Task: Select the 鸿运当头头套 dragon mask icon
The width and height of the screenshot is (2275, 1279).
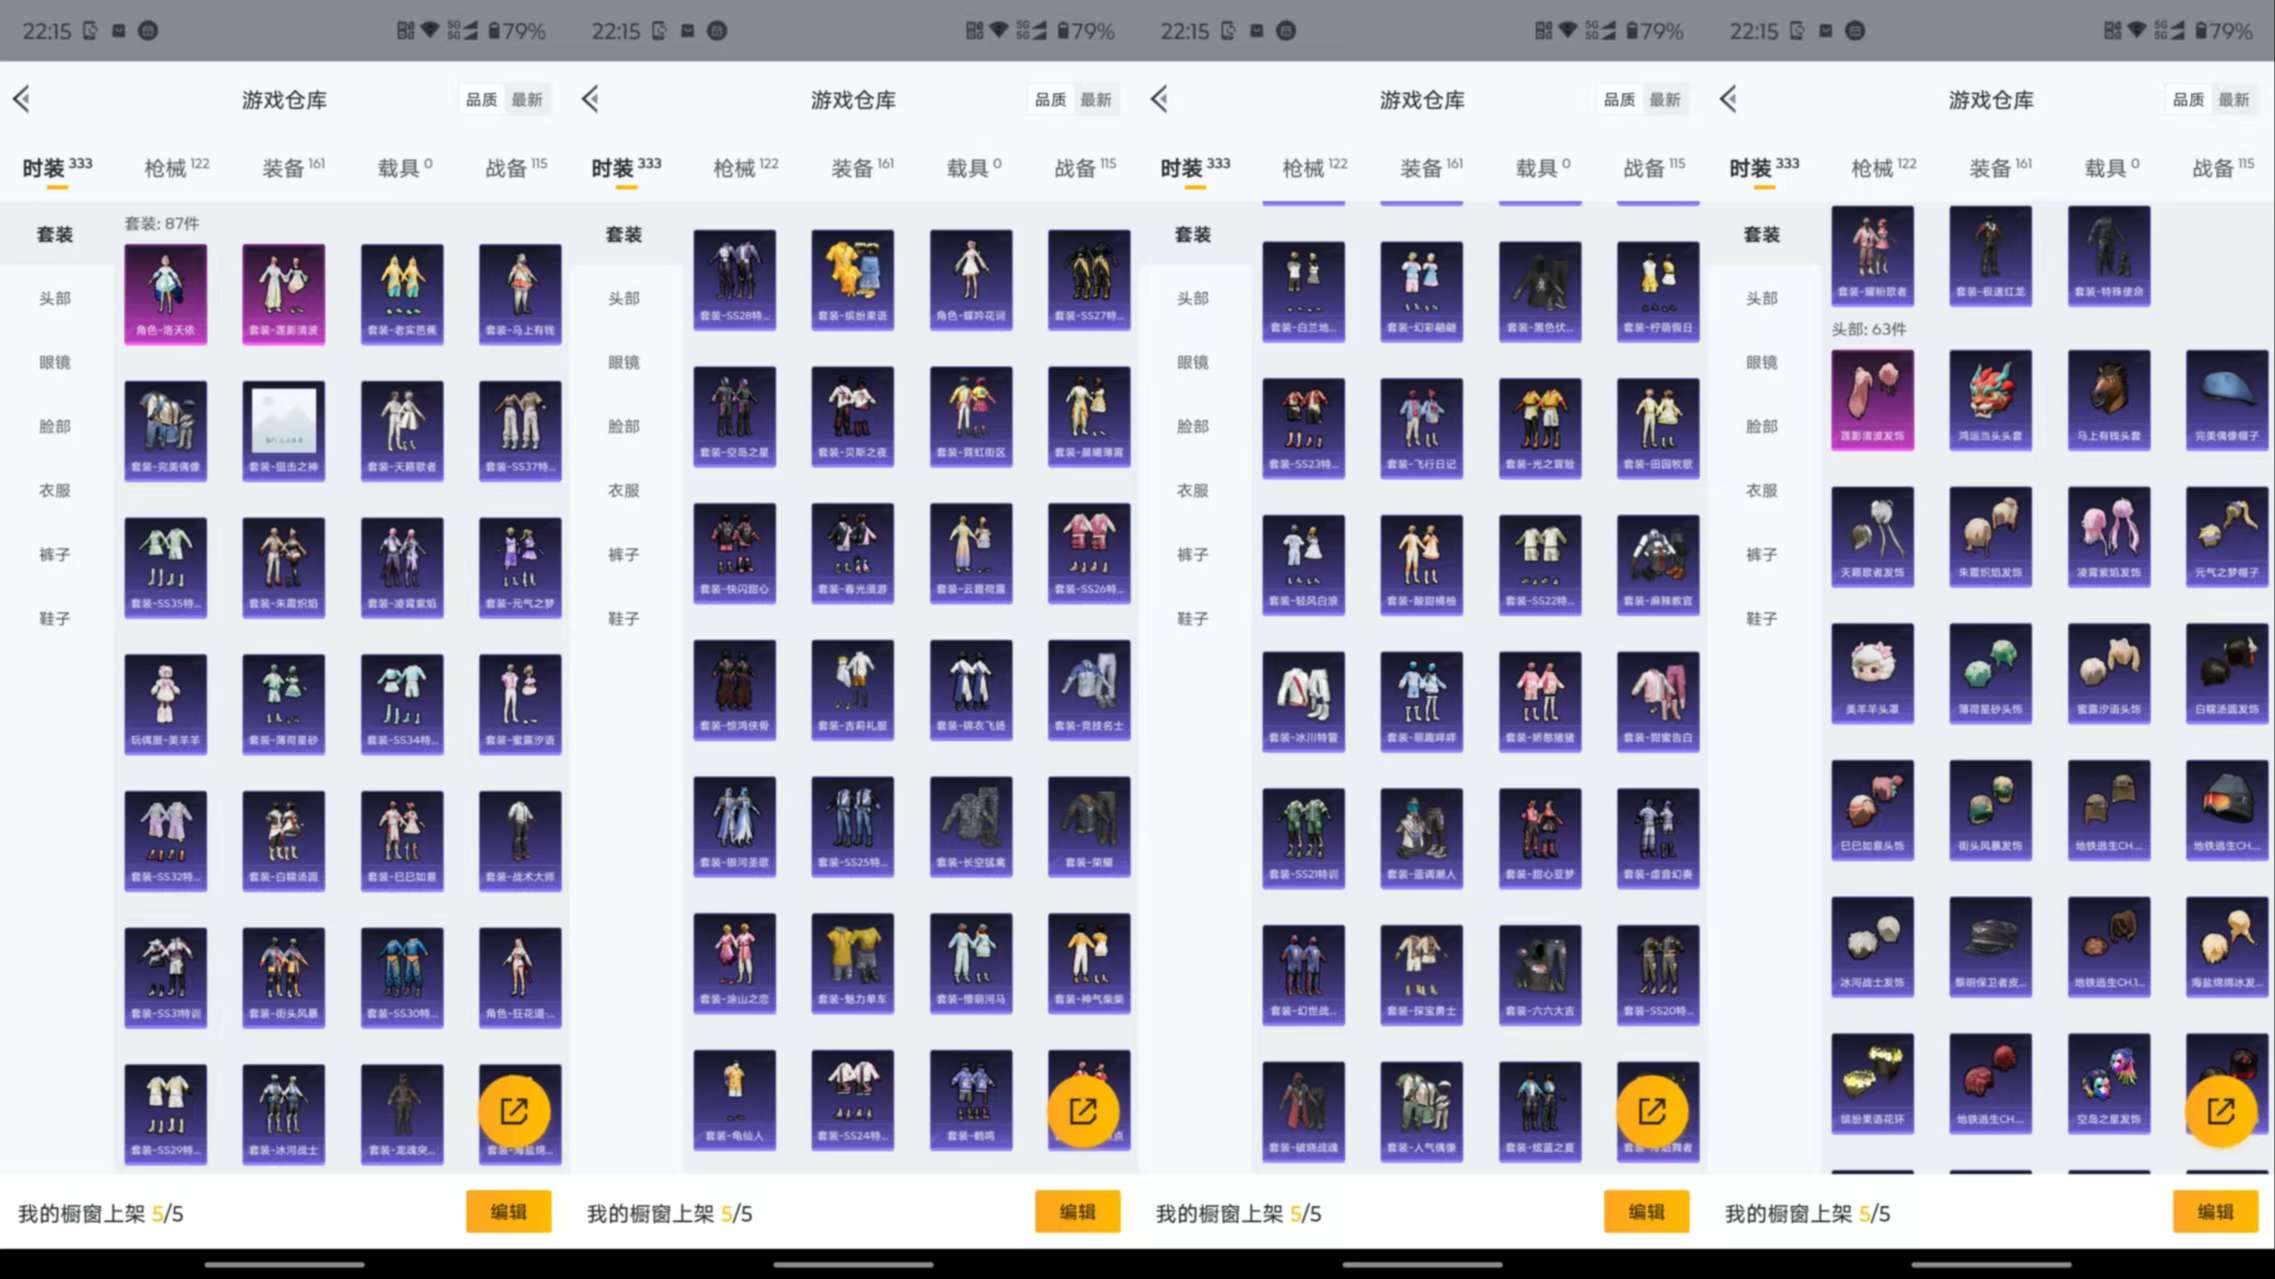Action: click(1990, 399)
